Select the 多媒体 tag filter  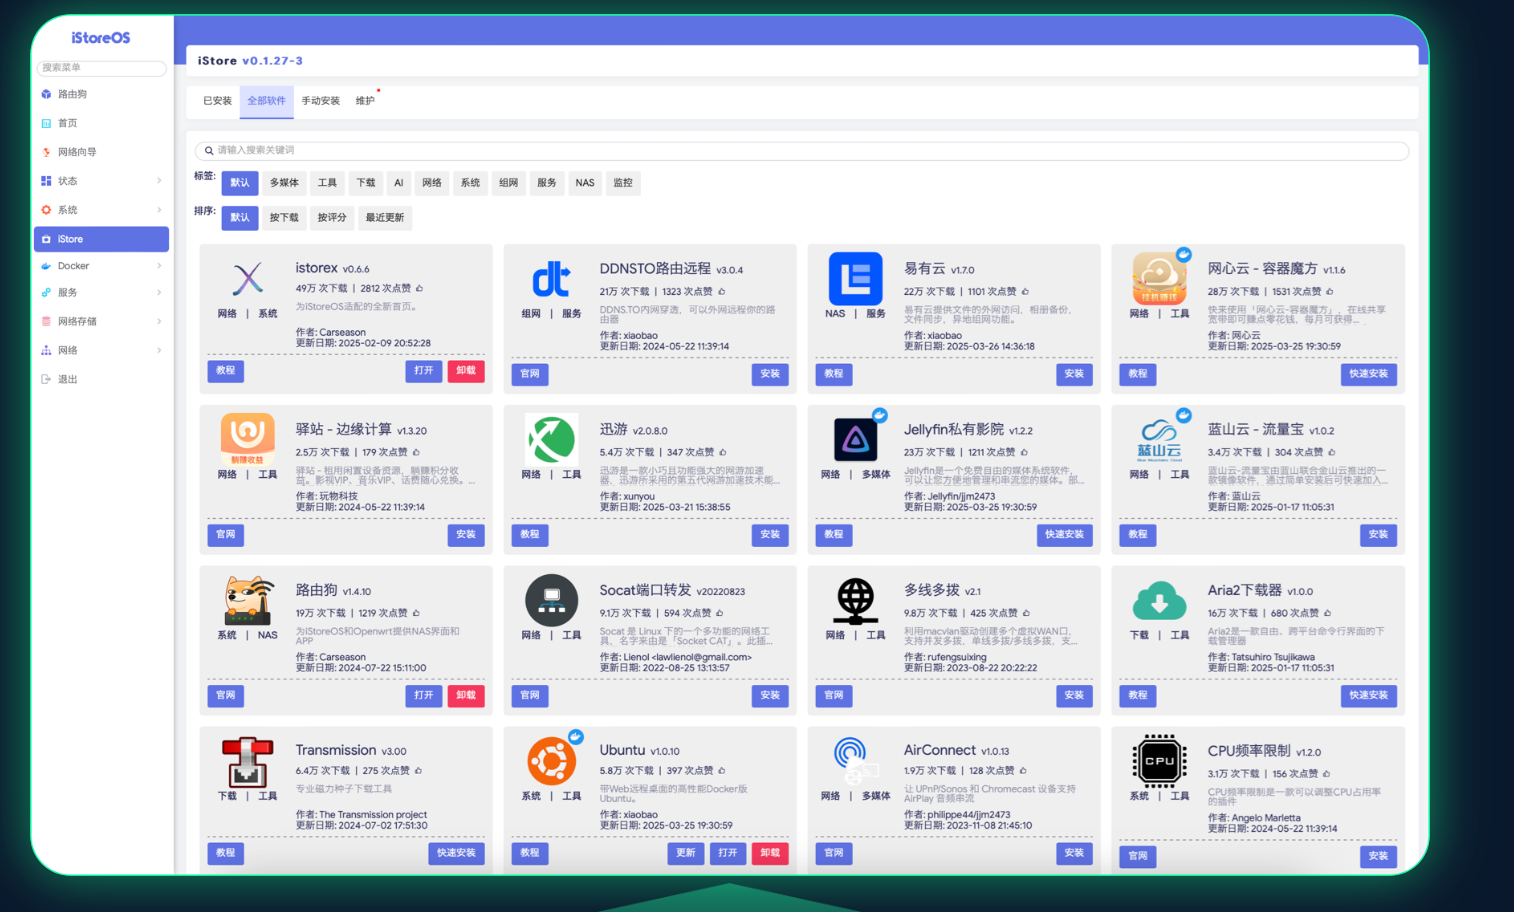click(x=284, y=183)
